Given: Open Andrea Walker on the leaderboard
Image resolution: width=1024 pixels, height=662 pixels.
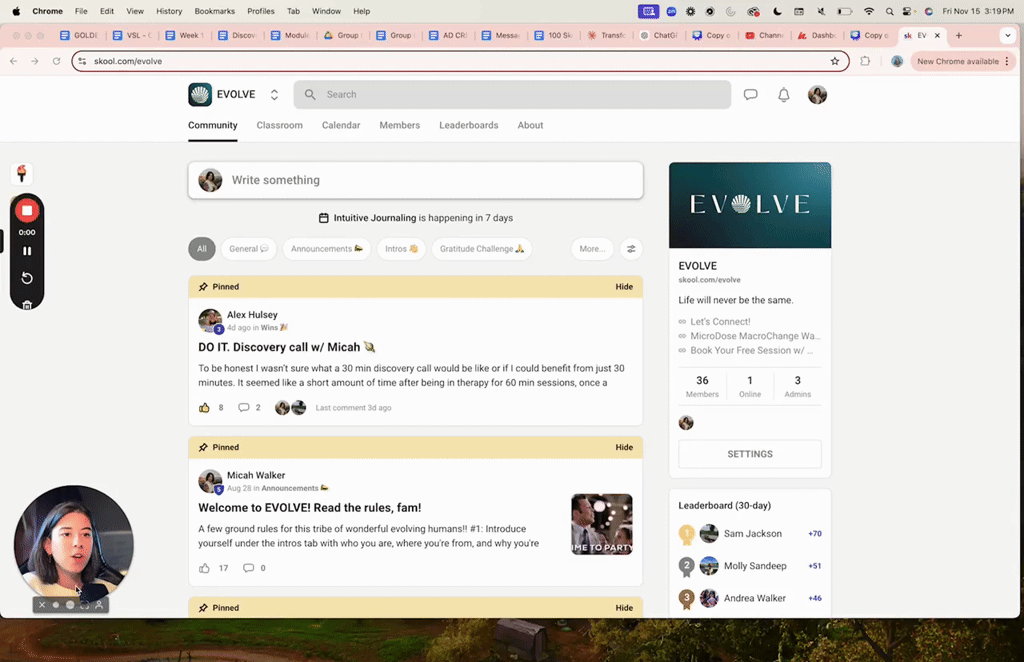Looking at the screenshot, I should point(754,598).
